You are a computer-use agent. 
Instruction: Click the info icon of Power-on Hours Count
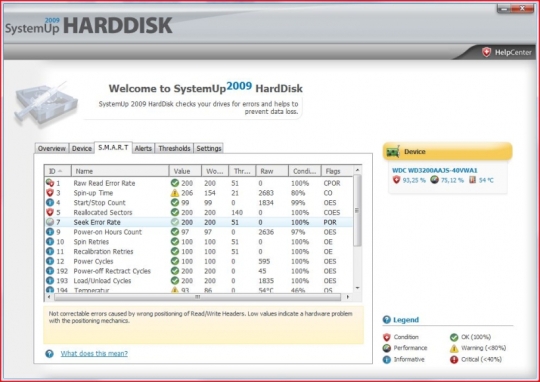click(50, 232)
